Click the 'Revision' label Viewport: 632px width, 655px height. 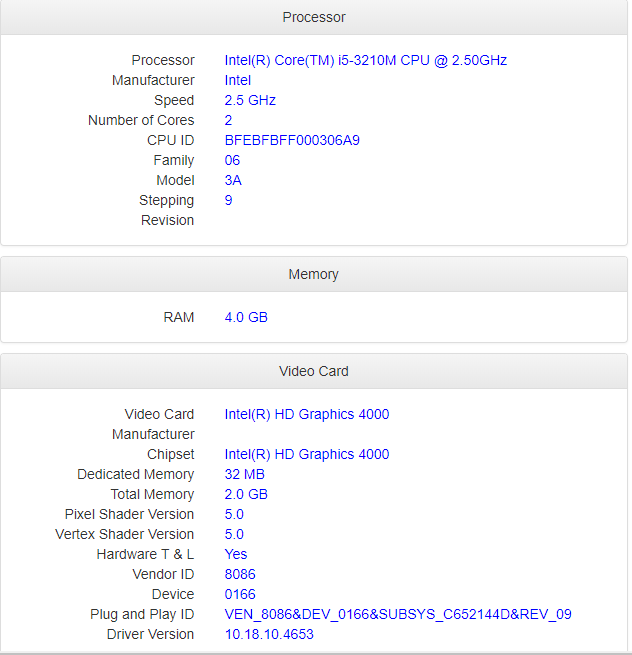(168, 220)
